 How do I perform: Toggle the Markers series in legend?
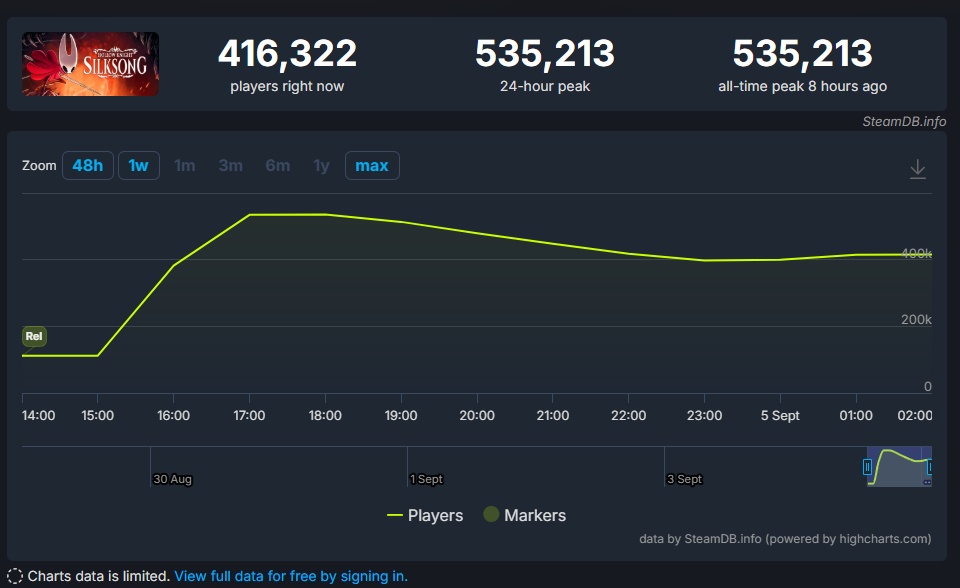tap(525, 515)
